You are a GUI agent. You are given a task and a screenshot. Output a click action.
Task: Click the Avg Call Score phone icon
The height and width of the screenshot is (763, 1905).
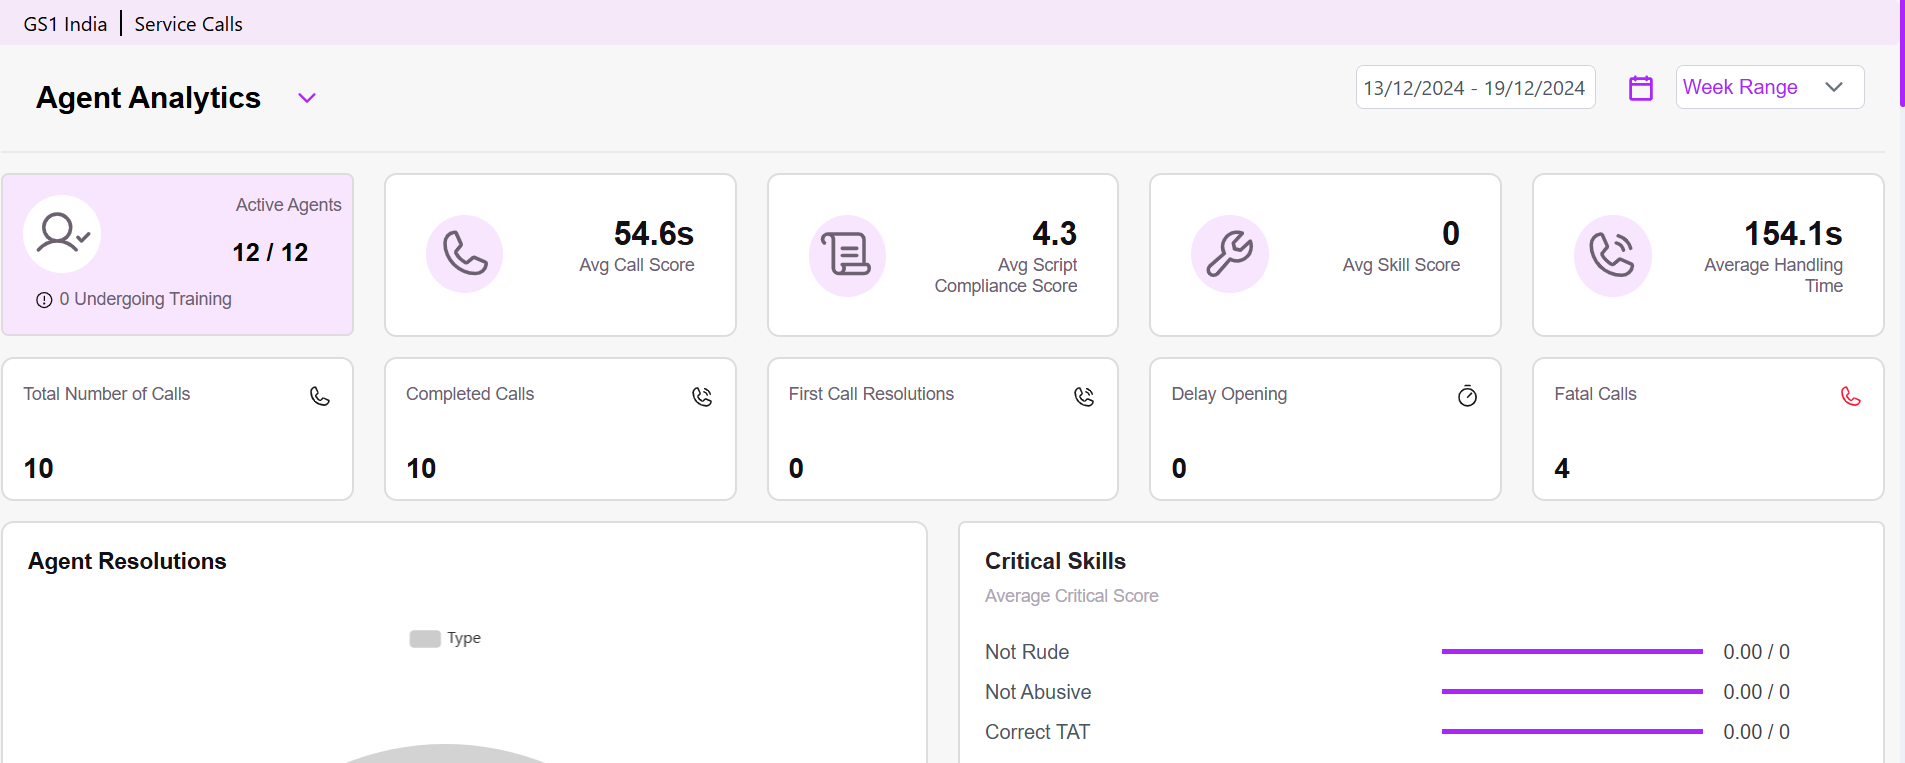(464, 254)
